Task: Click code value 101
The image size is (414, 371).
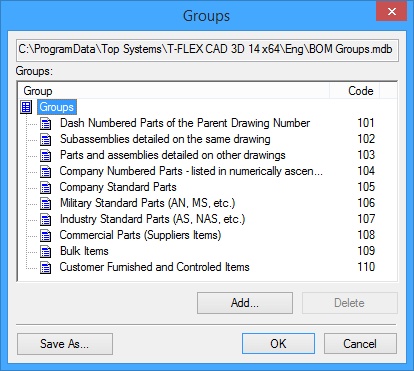Action: pos(366,123)
